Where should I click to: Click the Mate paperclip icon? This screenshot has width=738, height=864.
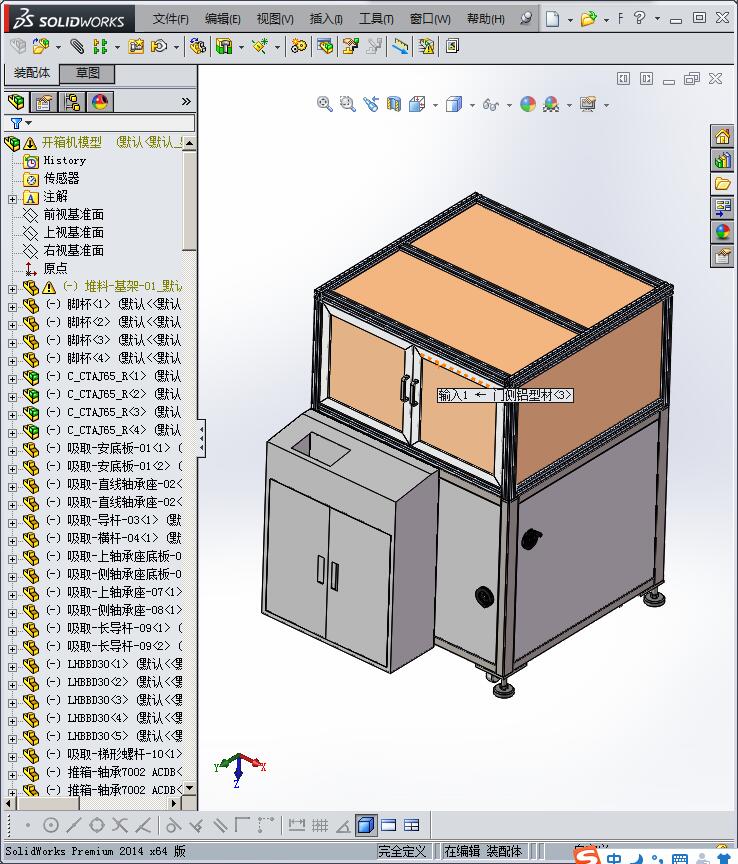tap(77, 46)
